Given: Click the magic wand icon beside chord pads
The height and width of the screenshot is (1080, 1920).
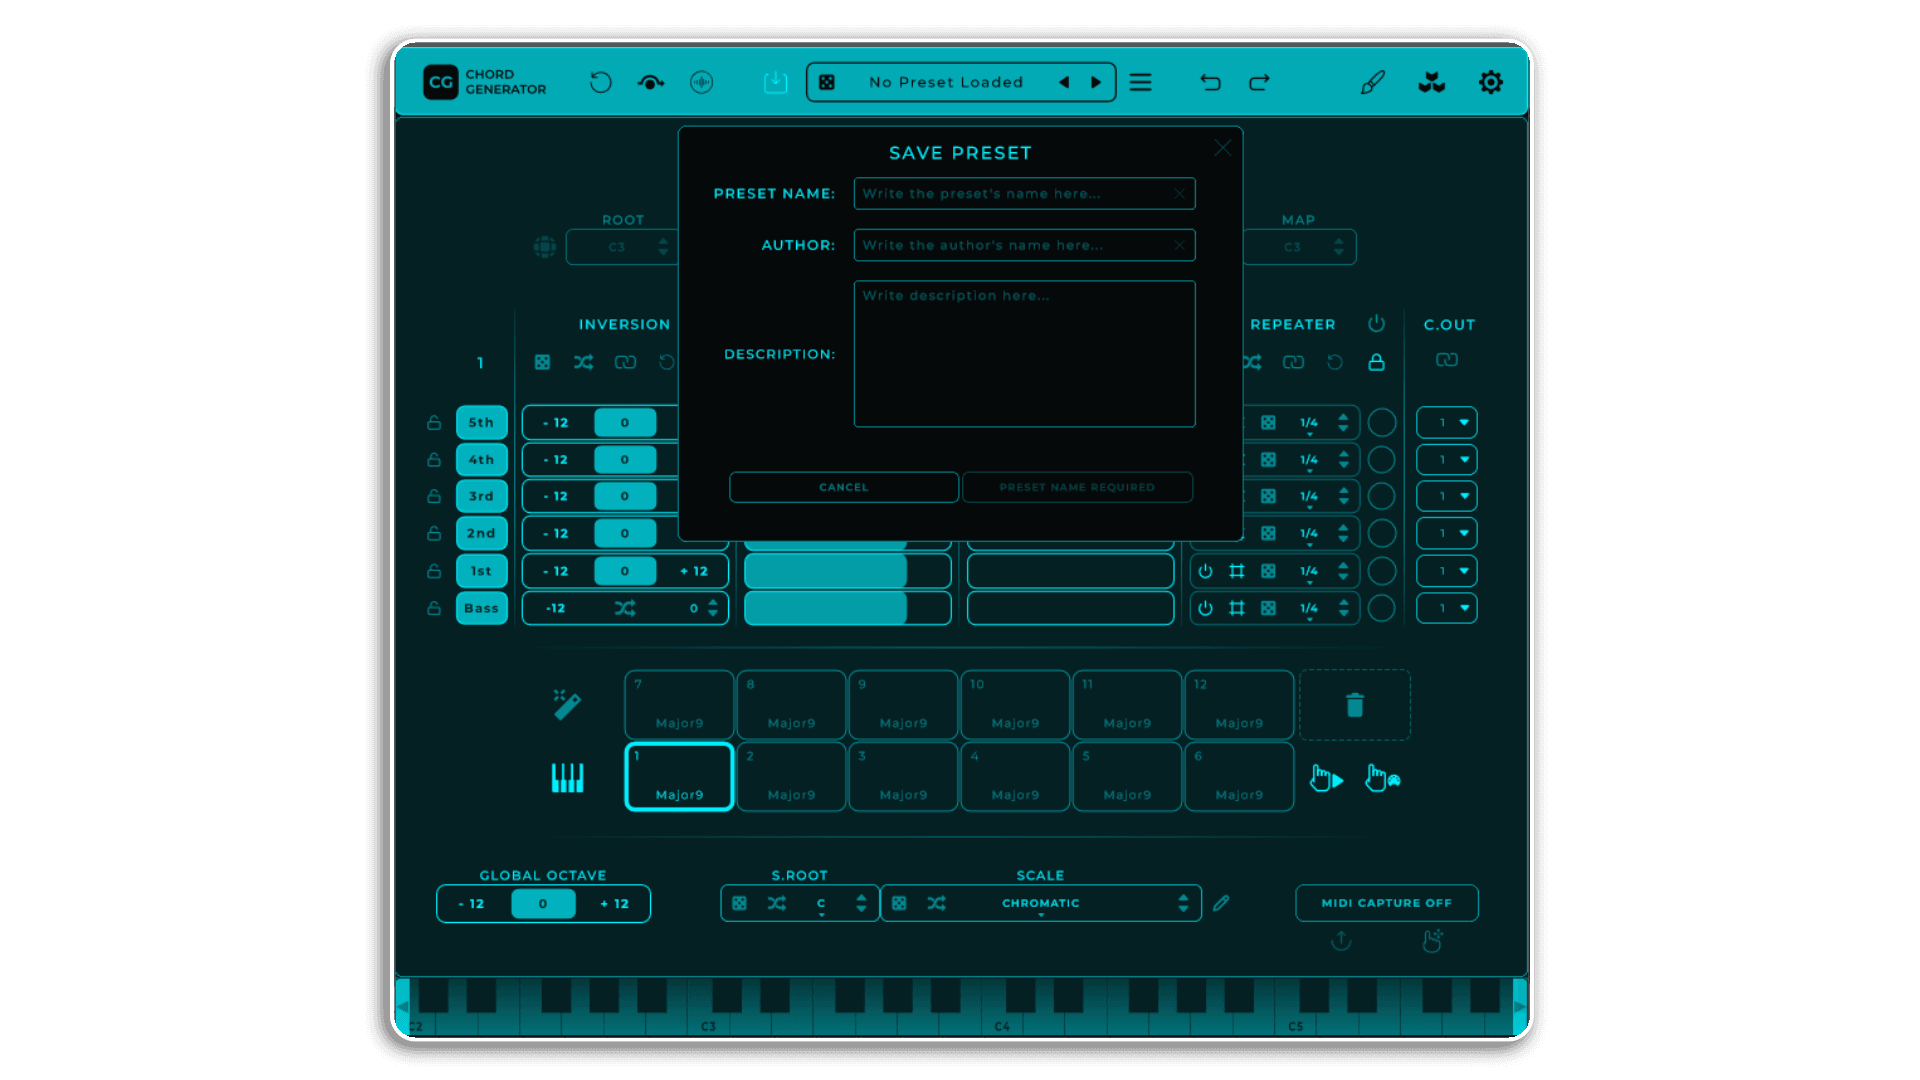Looking at the screenshot, I should [x=566, y=704].
